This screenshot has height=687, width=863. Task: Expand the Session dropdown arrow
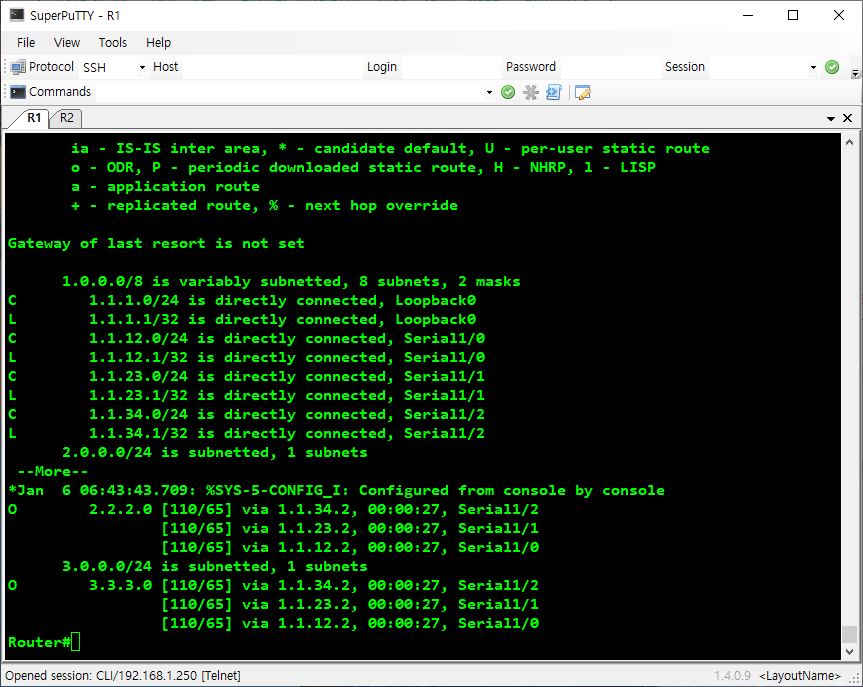pos(813,67)
